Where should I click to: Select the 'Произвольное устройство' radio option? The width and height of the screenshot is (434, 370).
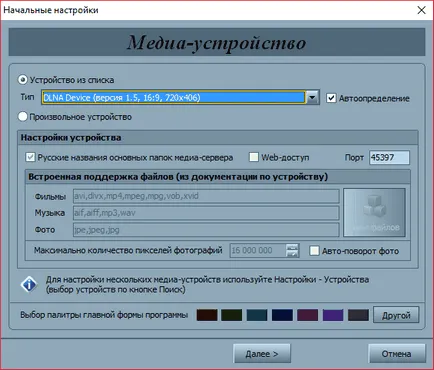coord(22,117)
